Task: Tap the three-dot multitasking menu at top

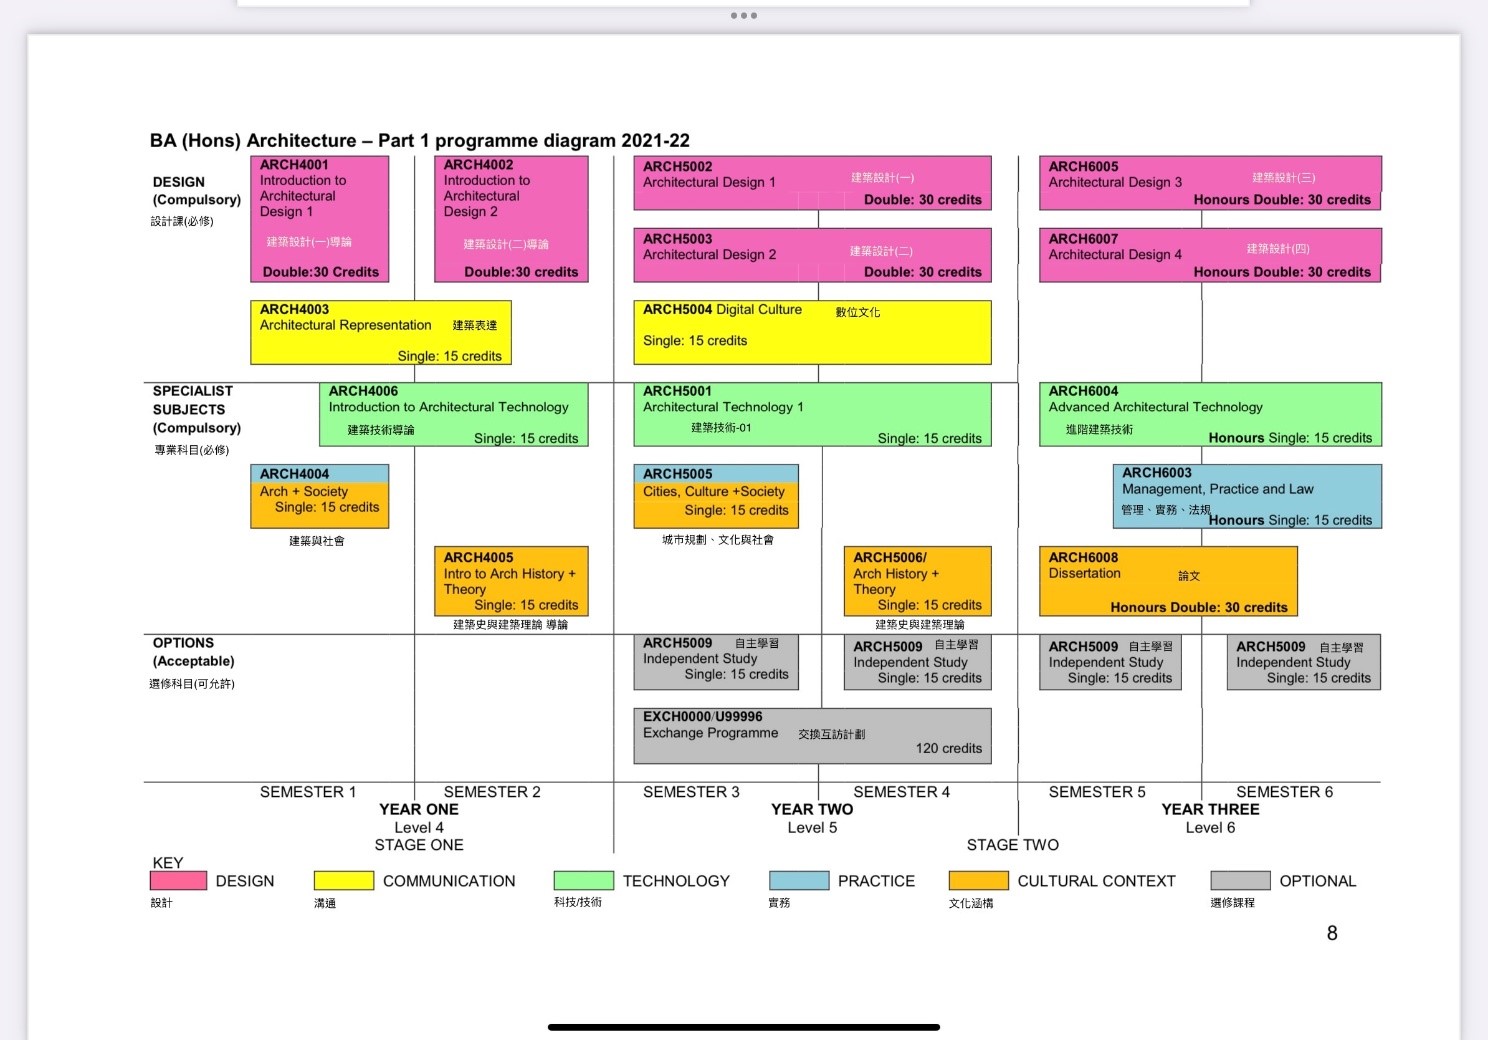Action: tap(743, 16)
